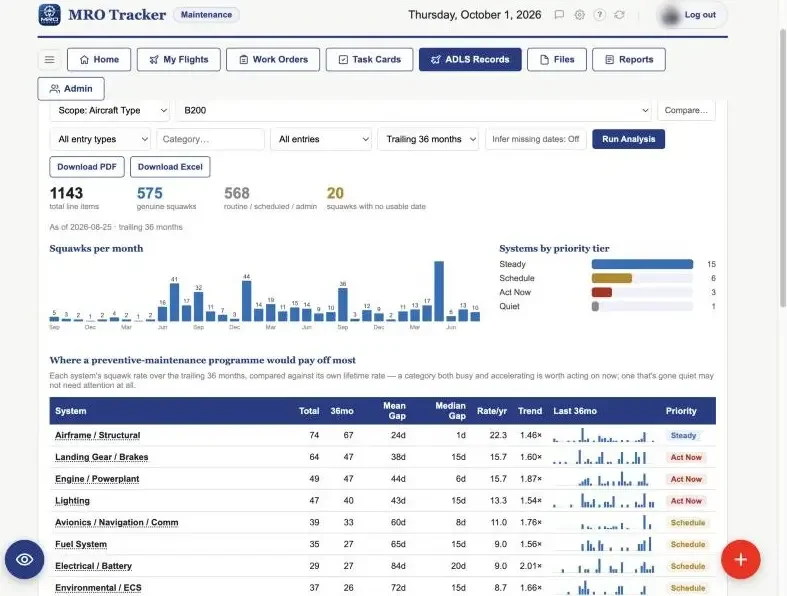The height and width of the screenshot is (596, 787).
Task: Open the Files tab
Action: tap(557, 60)
